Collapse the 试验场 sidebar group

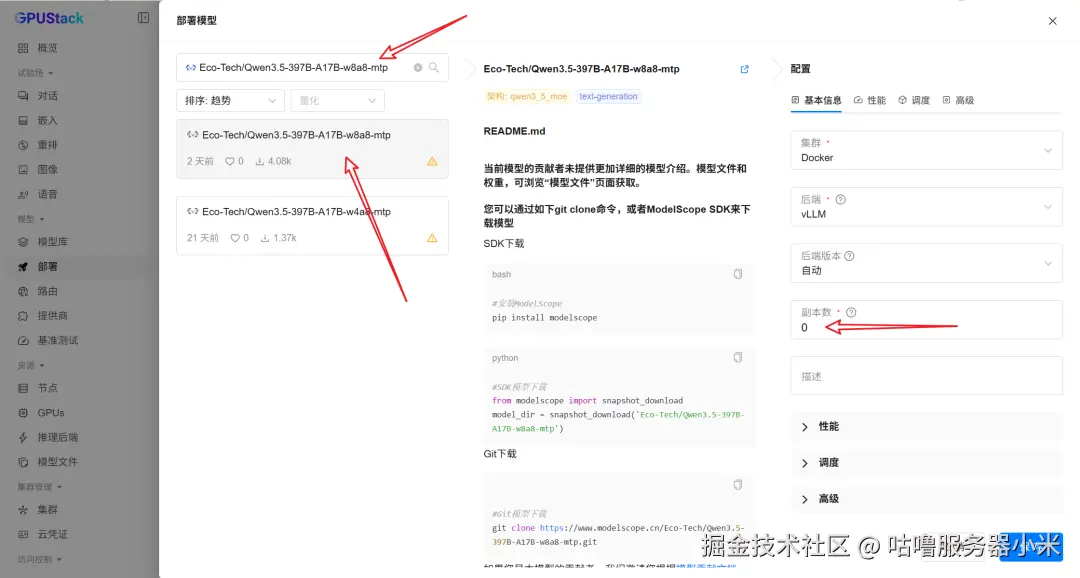[x=35, y=73]
